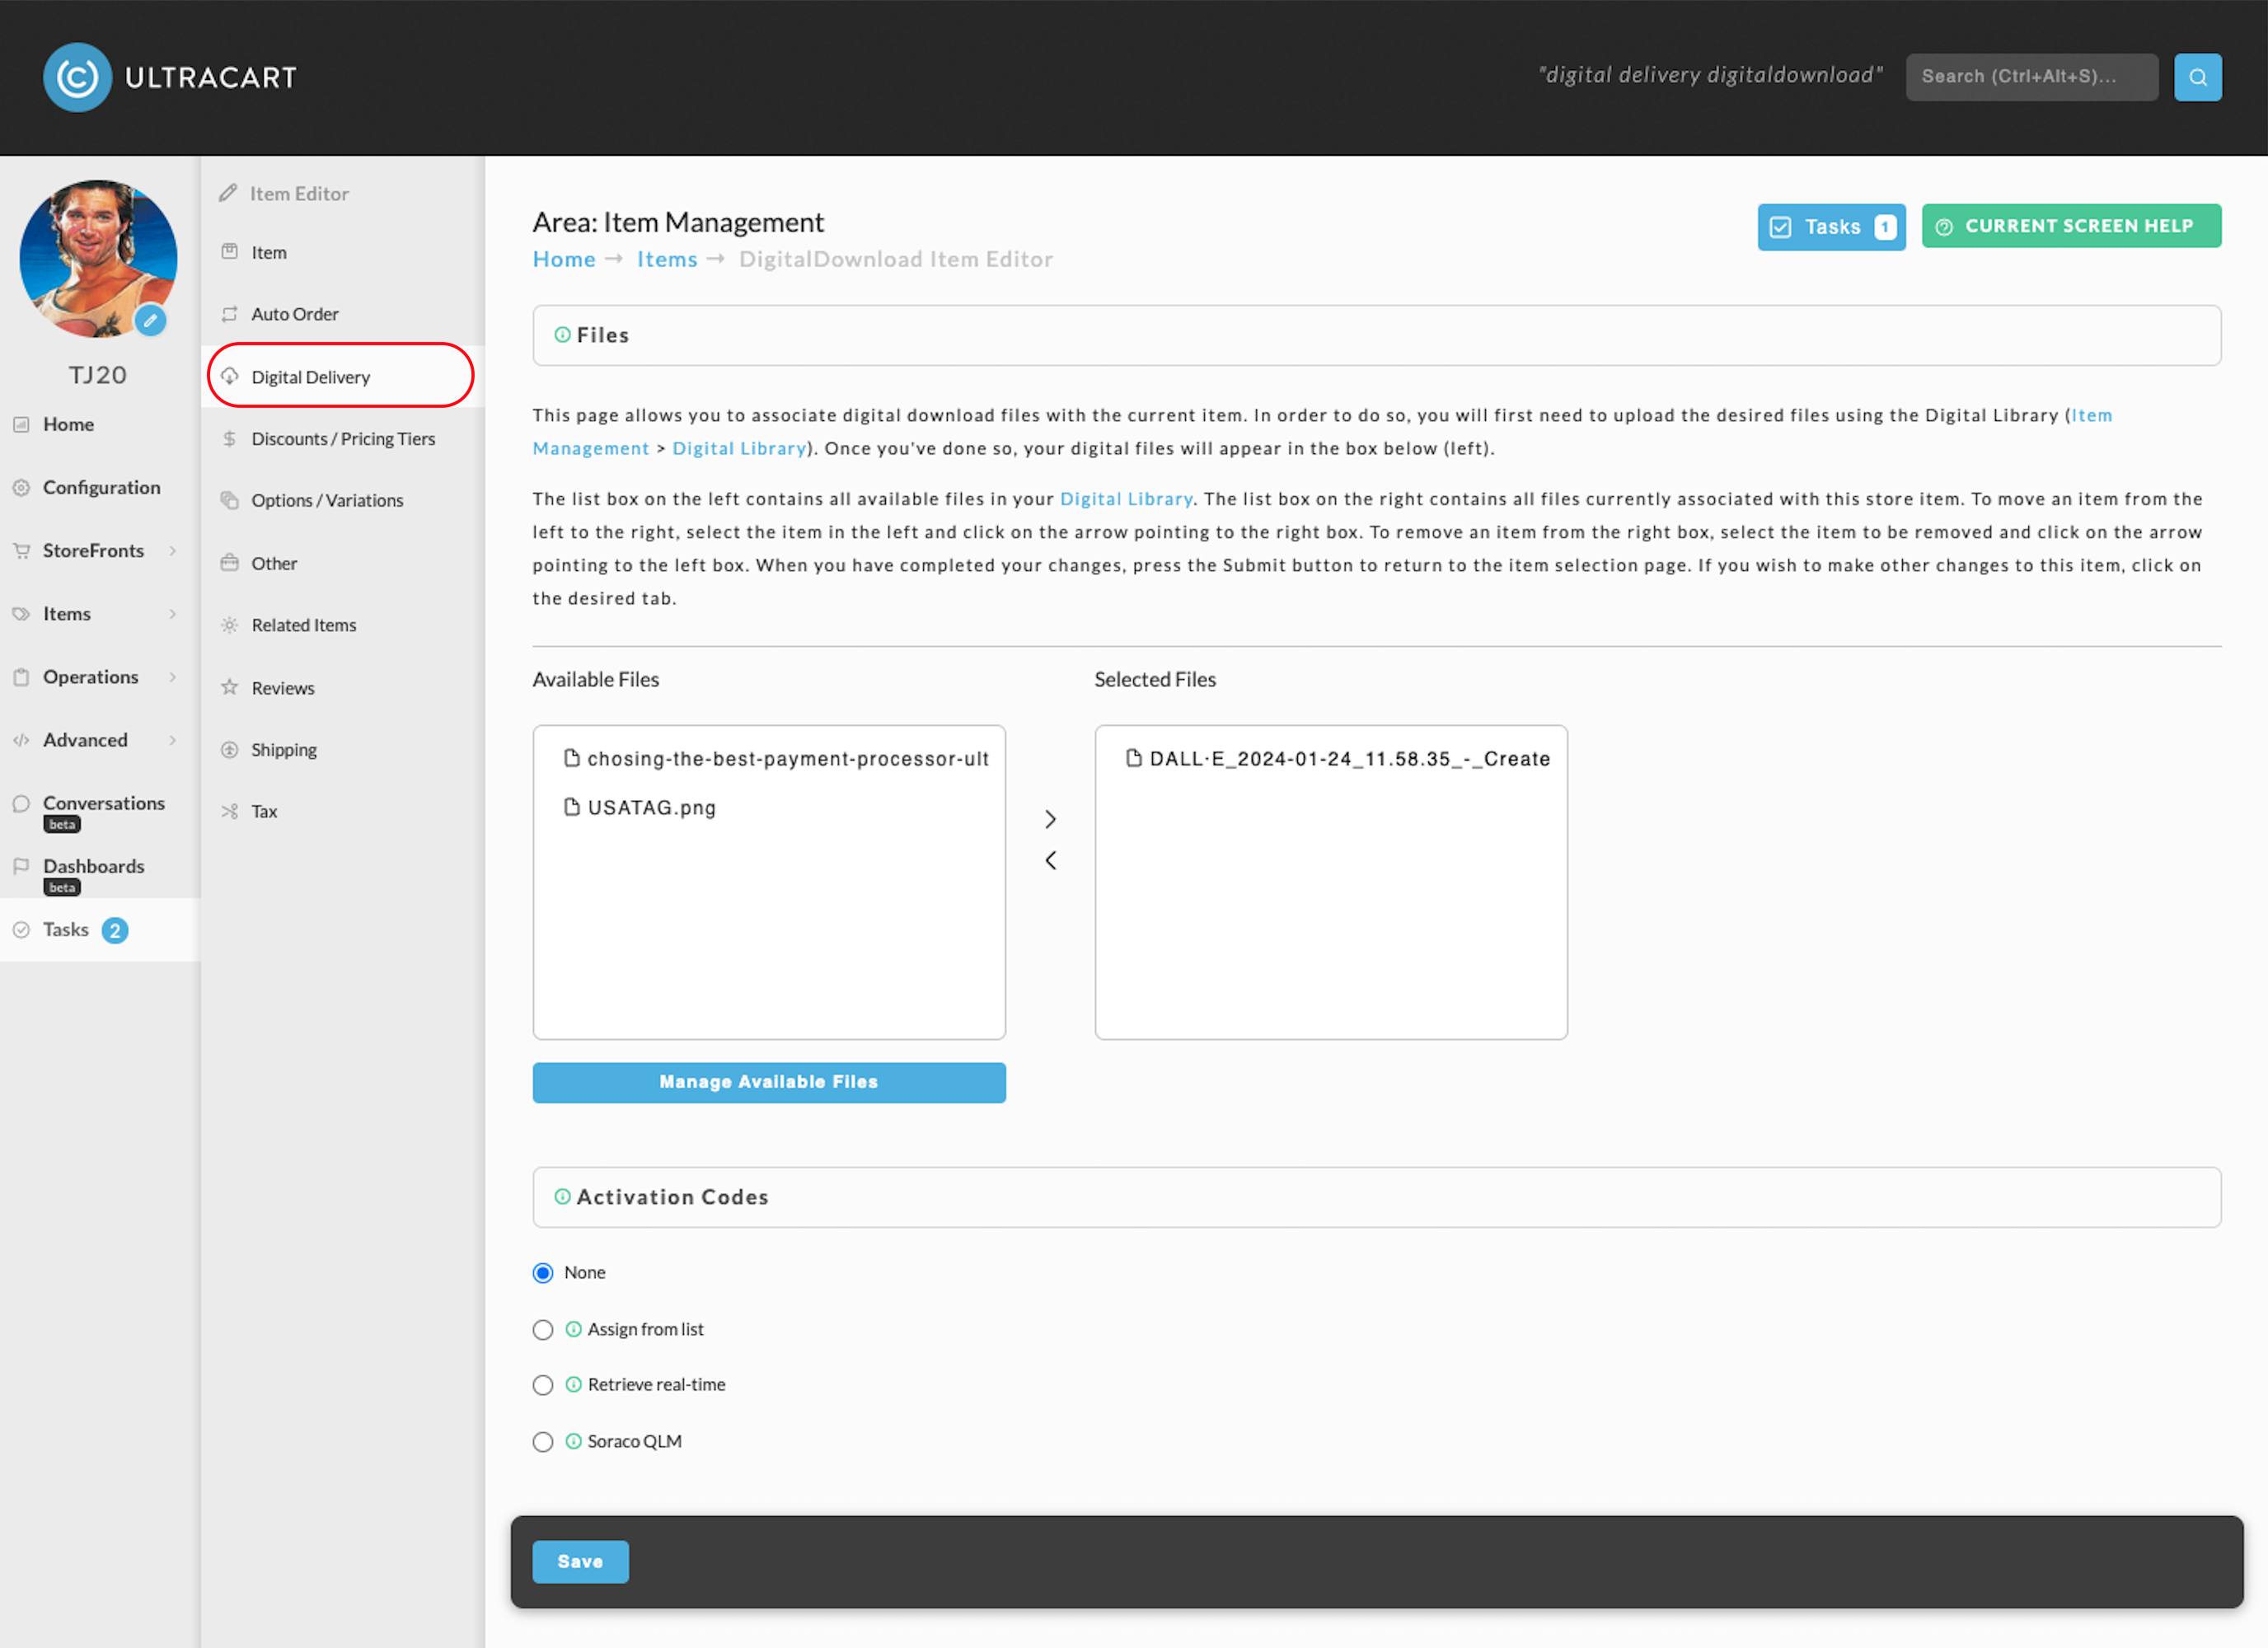Click the Activation Codes info icon
Viewport: 2268px width, 1648px height.
pos(563,1197)
